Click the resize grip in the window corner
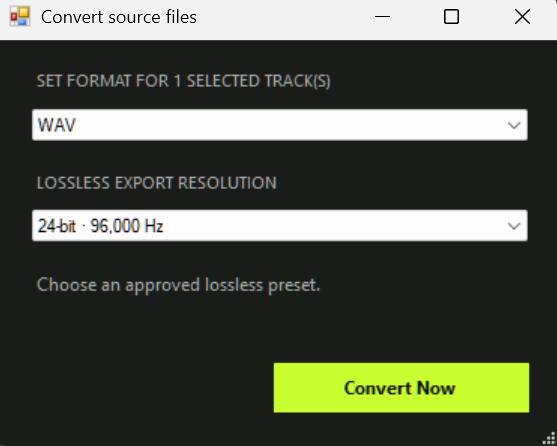This screenshot has height=446, width=557. pos(550,439)
